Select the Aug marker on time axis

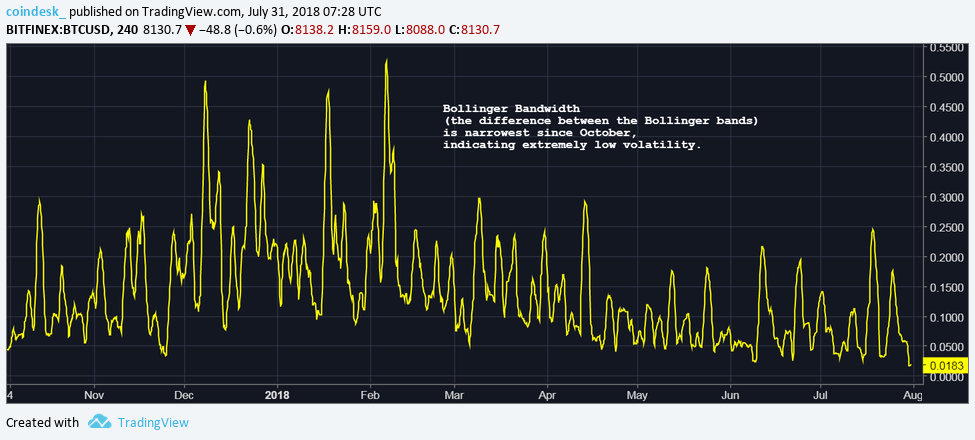[x=913, y=393]
